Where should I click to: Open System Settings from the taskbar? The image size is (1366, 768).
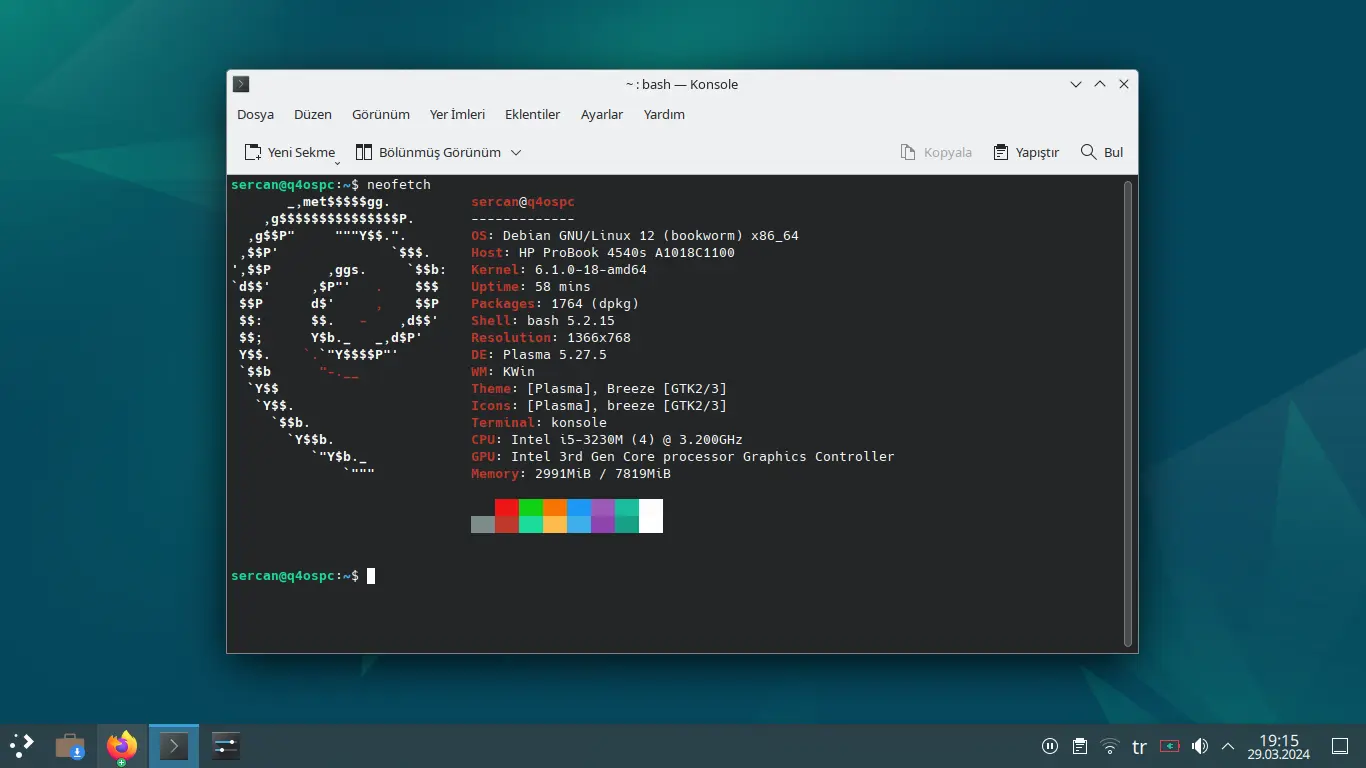coord(226,746)
